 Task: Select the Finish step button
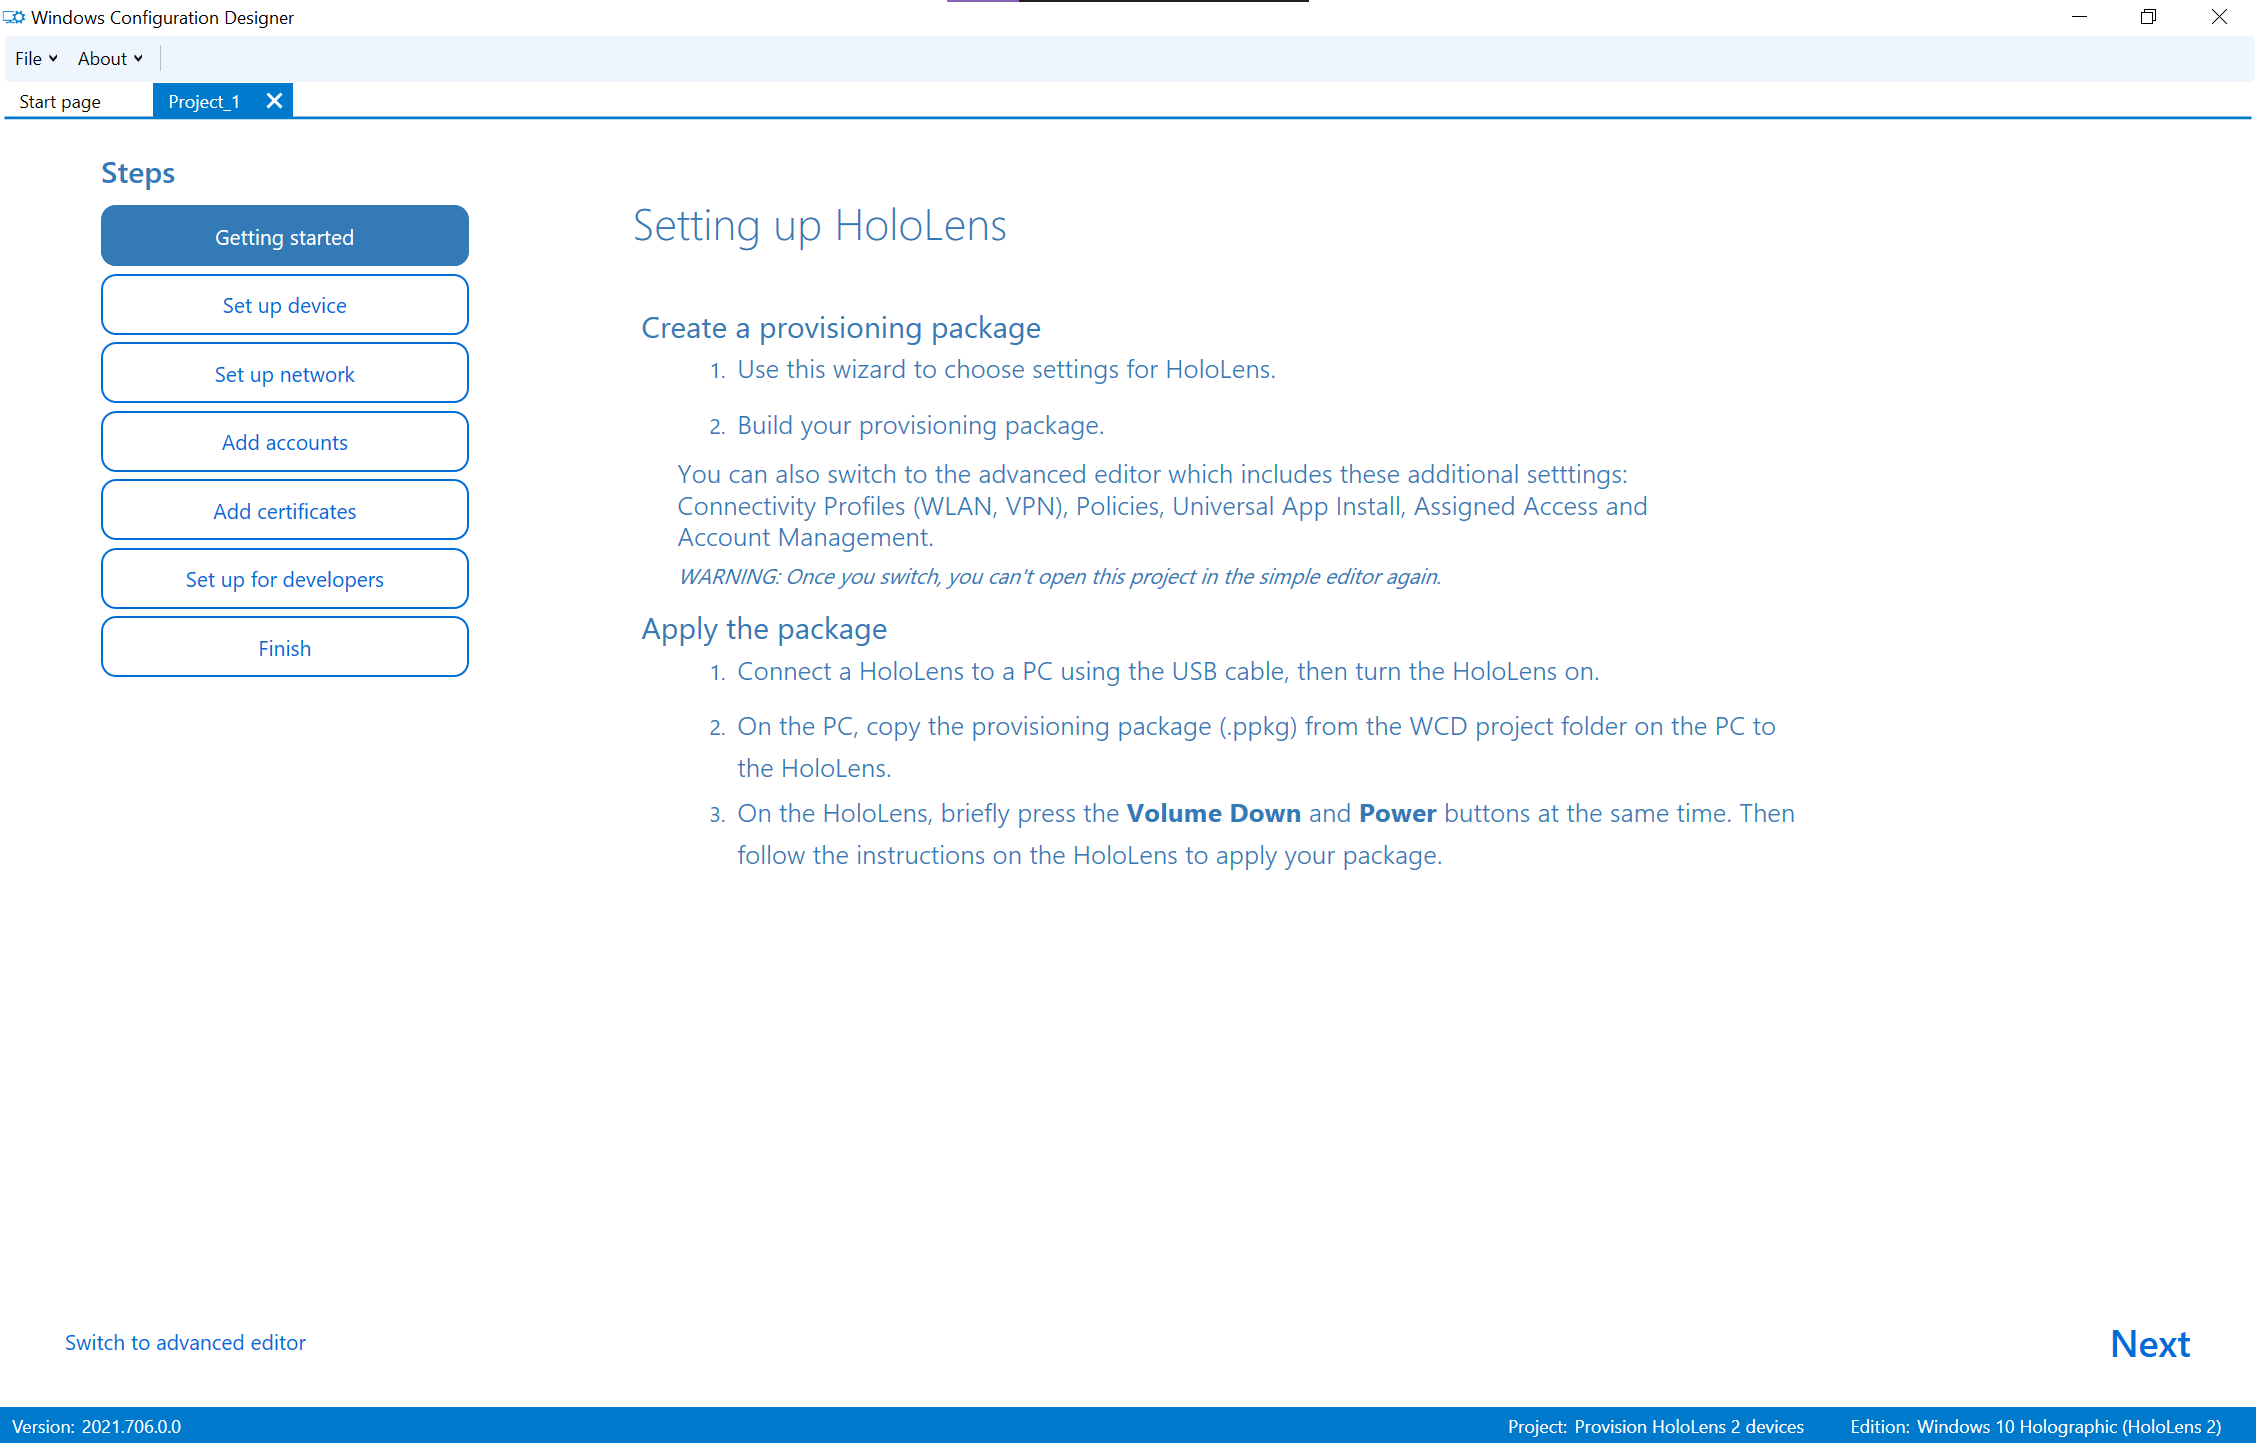click(284, 648)
